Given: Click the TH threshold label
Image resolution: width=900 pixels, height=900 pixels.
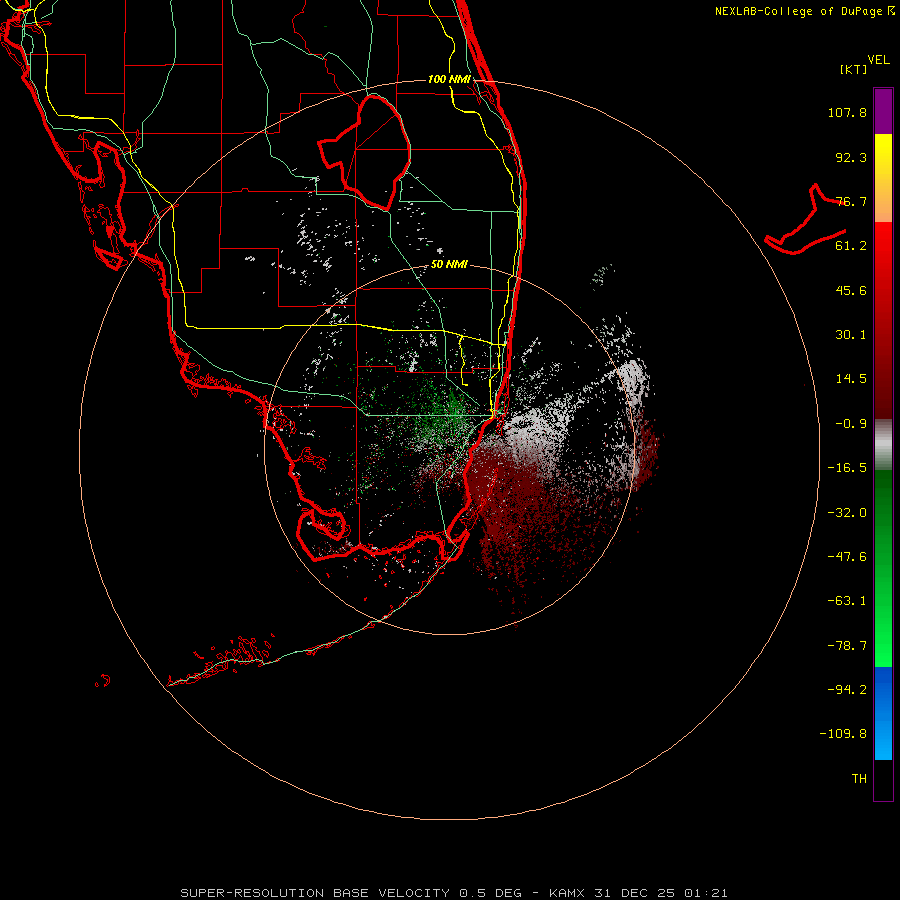Looking at the screenshot, I should point(859,779).
